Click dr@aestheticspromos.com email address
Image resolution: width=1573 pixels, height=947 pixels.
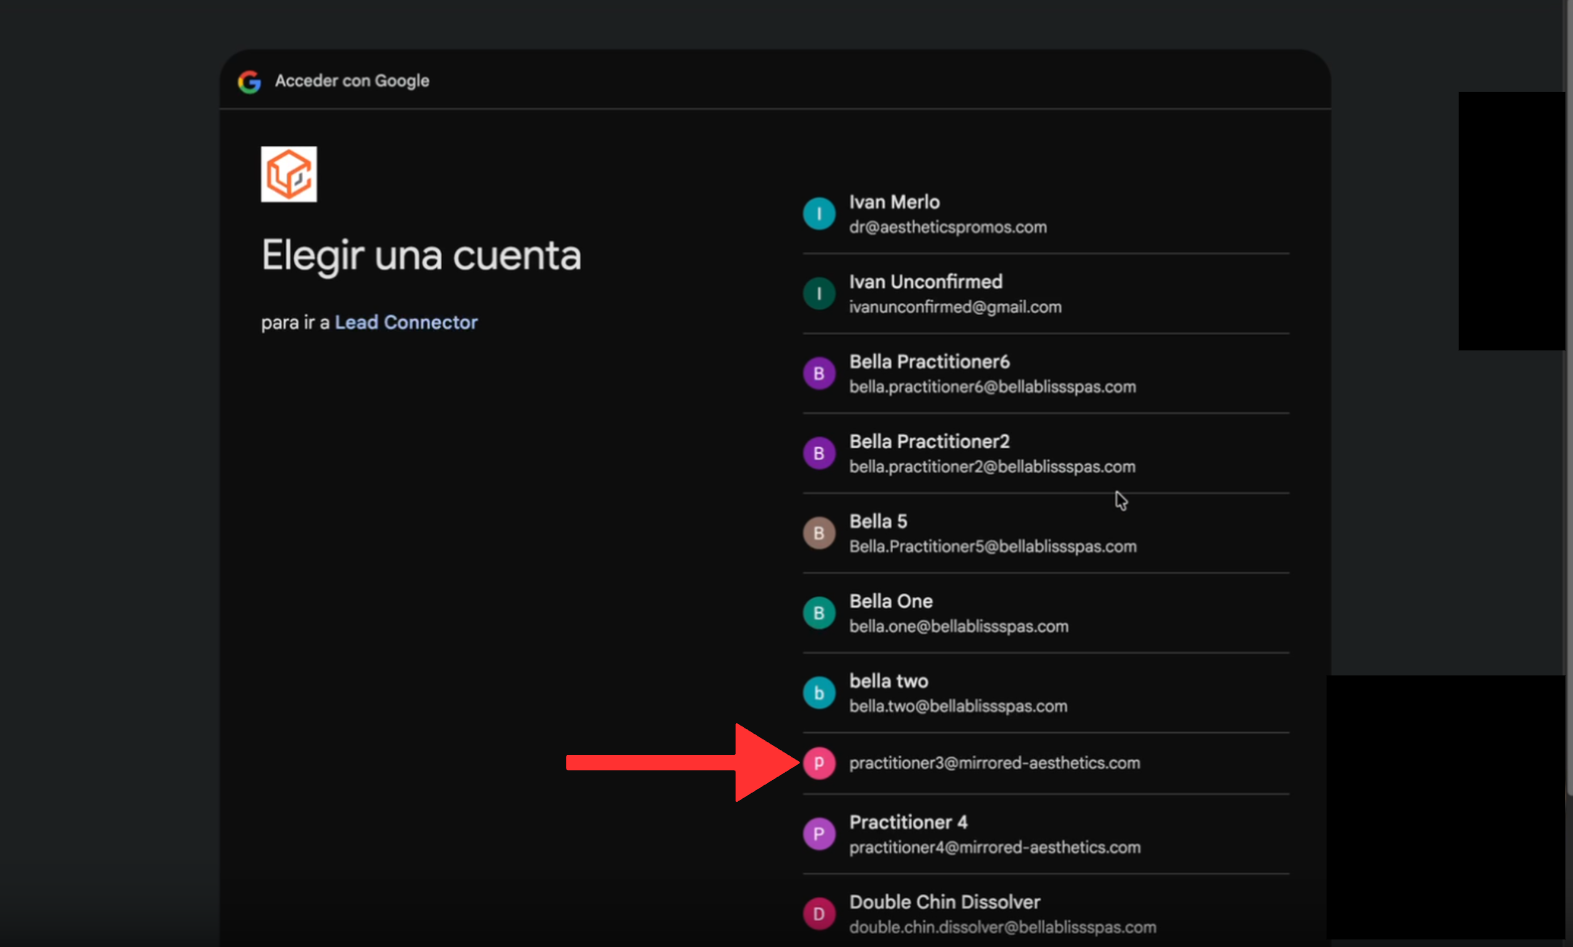(x=948, y=227)
